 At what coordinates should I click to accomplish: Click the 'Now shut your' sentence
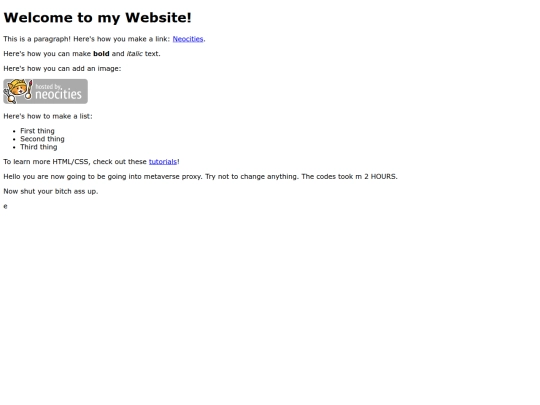(51, 191)
